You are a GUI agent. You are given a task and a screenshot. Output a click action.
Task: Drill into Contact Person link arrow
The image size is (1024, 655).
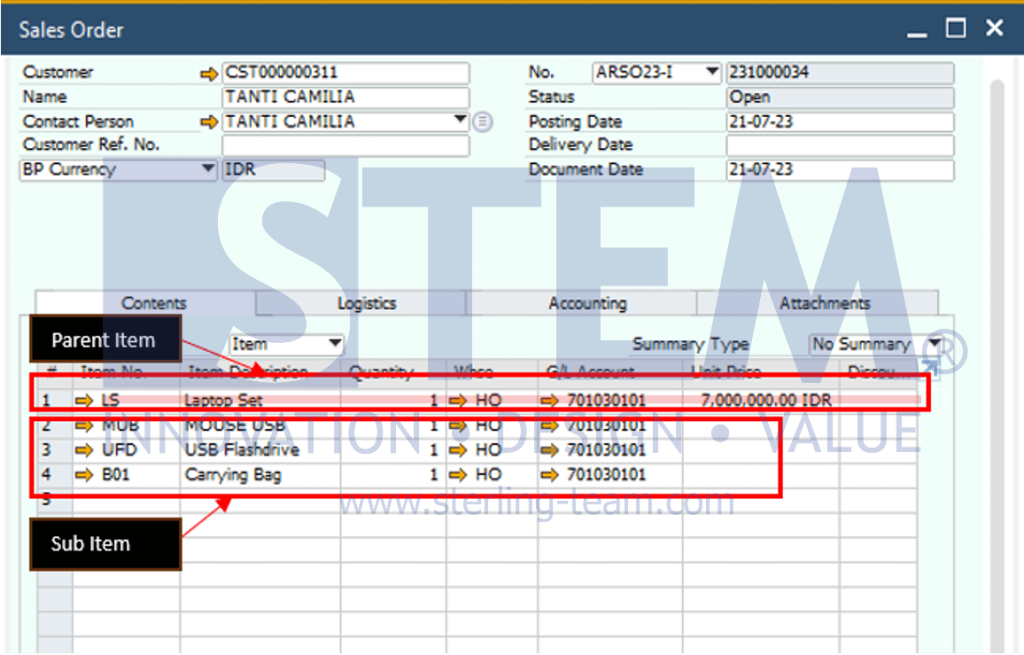pos(209,121)
